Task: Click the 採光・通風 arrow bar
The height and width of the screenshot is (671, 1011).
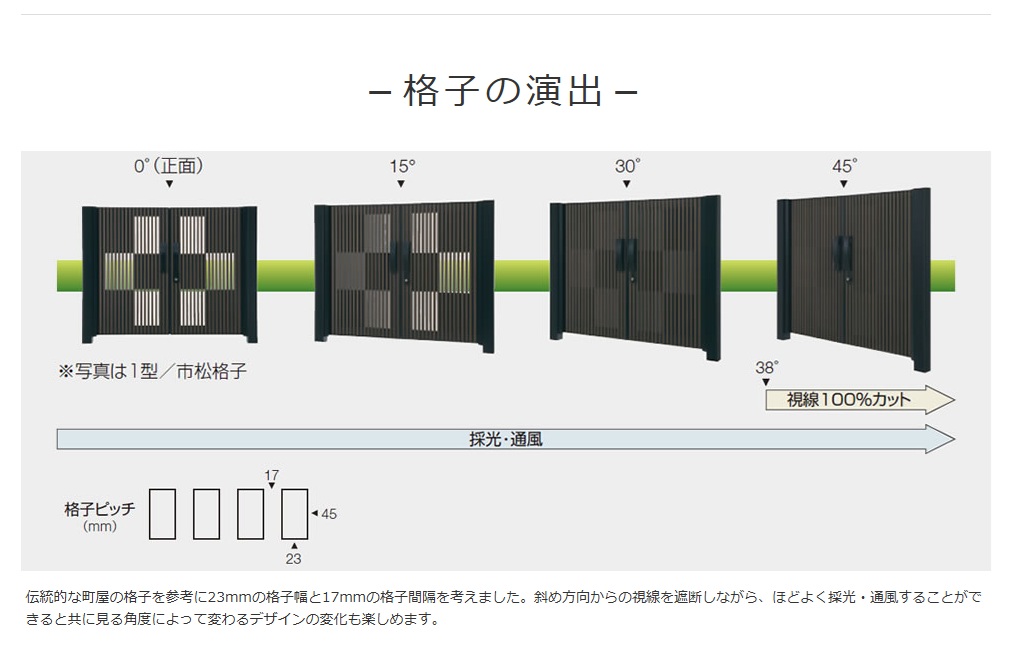Action: (x=506, y=440)
